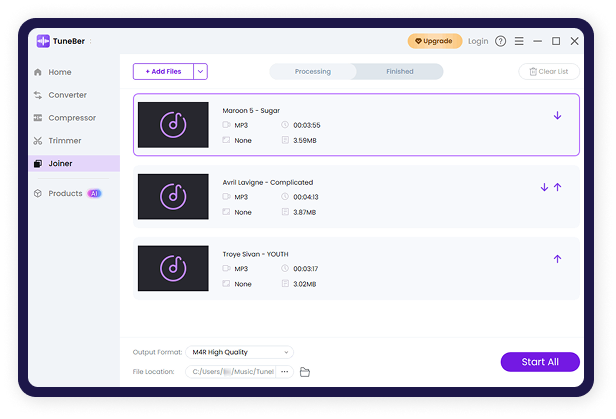Click the TuneBer logo icon
The height and width of the screenshot is (419, 616).
click(x=43, y=41)
